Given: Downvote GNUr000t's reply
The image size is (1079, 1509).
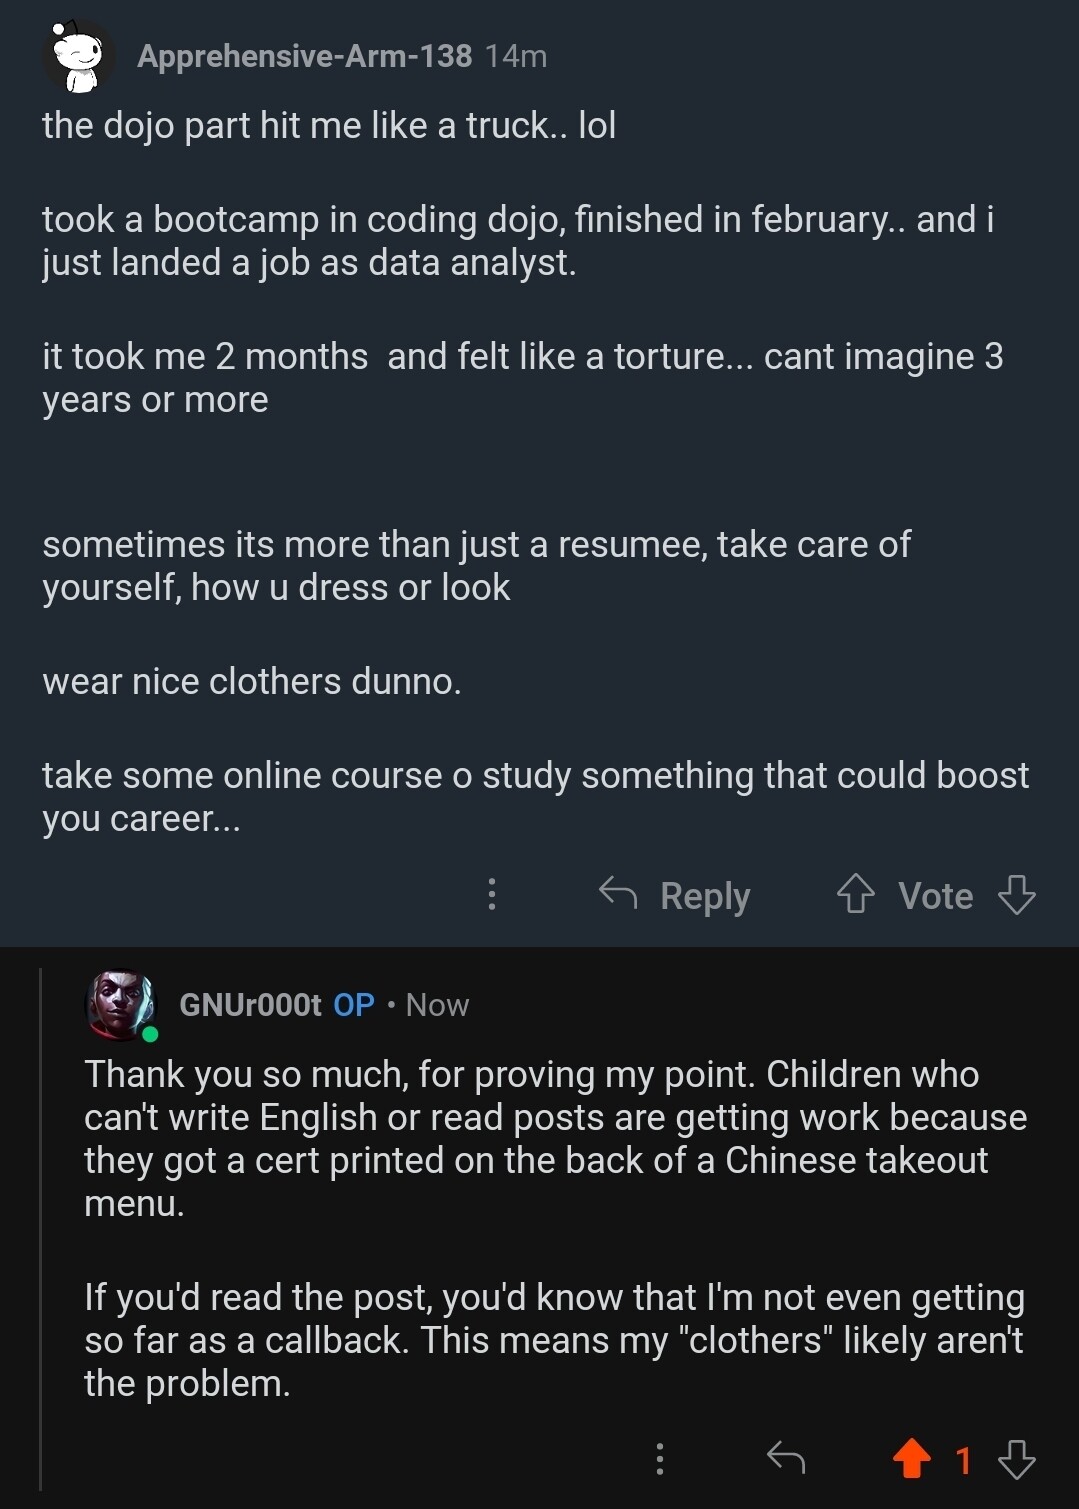Looking at the screenshot, I should click(1017, 1459).
